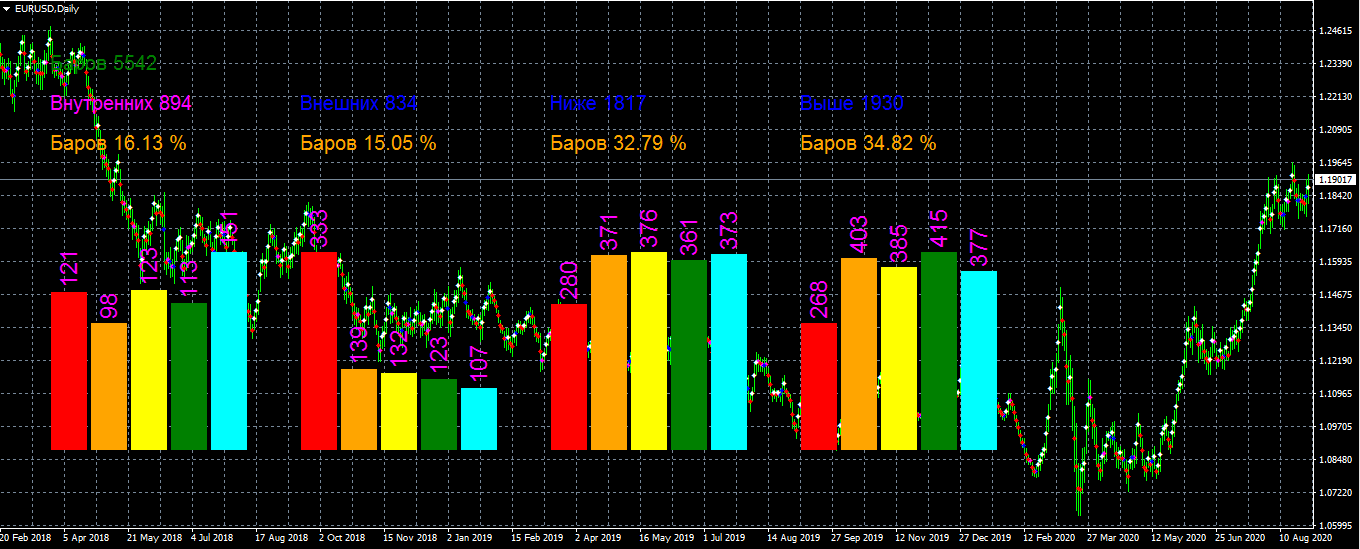Click the cyan bar labeled 151
This screenshot has width=1360, height=549.
tap(229, 351)
